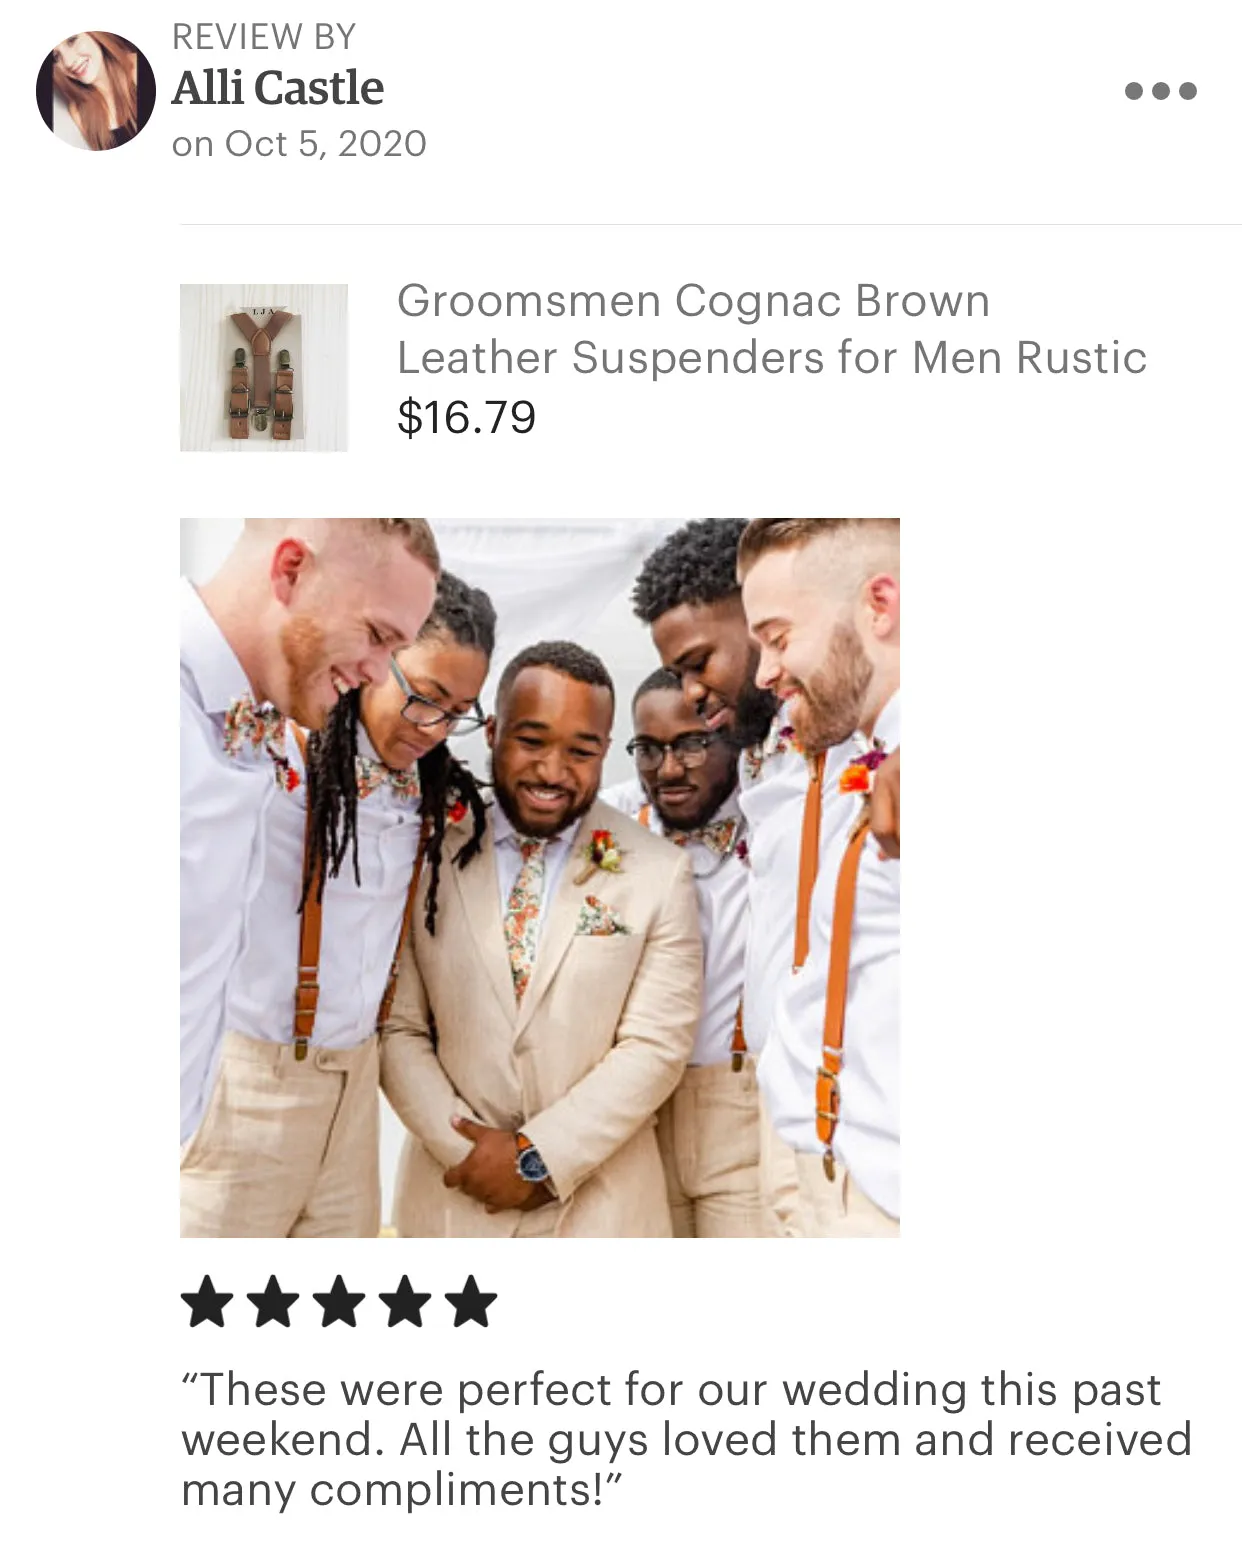This screenshot has width=1242, height=1551.
Task: Click the divider line below reviewer header
Action: (x=711, y=224)
